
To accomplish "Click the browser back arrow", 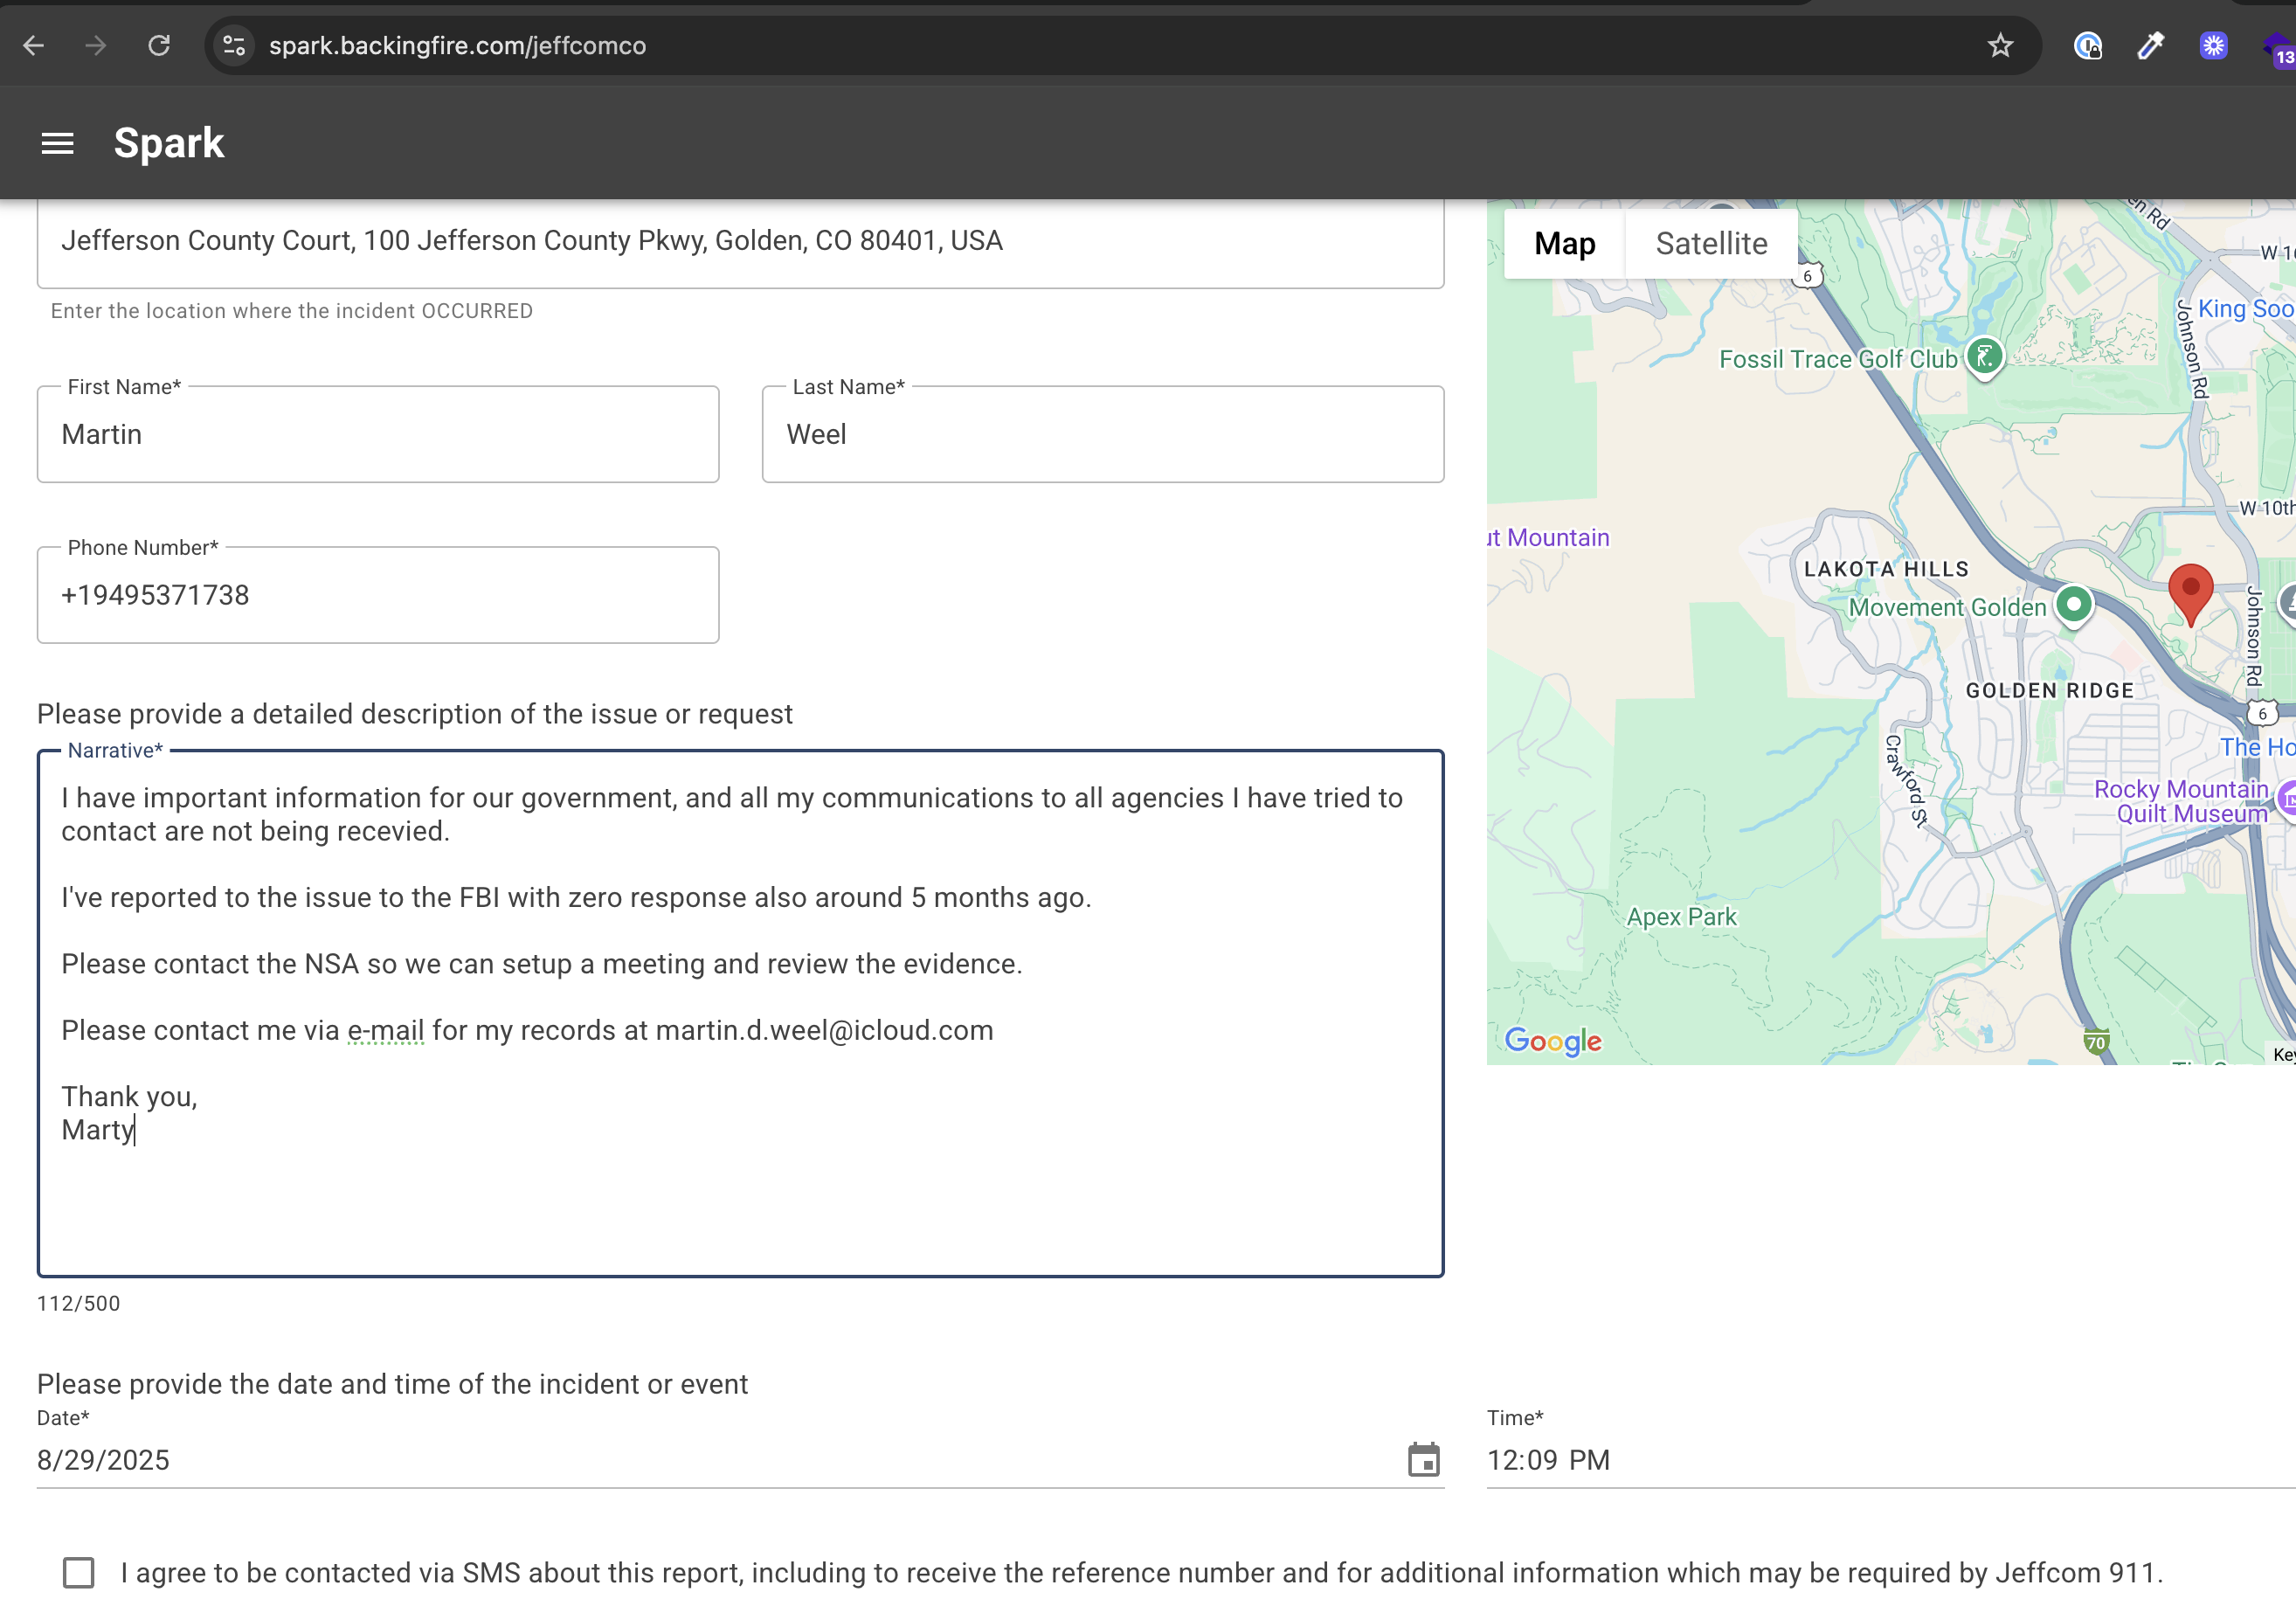I will coord(34,45).
